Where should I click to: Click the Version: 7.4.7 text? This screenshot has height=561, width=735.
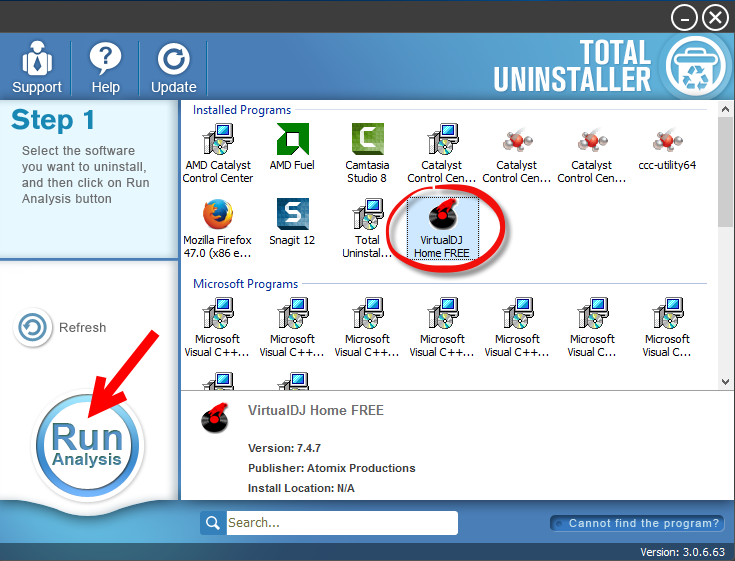[284, 448]
